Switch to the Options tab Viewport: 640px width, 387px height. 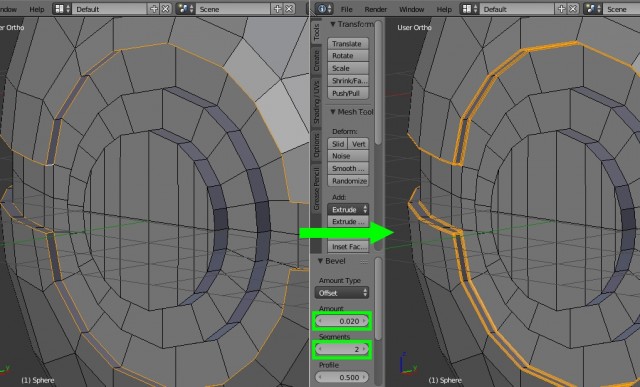[316, 145]
